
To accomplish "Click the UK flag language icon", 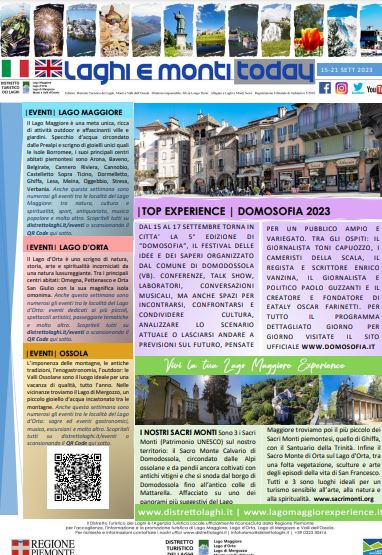I will [49, 69].
